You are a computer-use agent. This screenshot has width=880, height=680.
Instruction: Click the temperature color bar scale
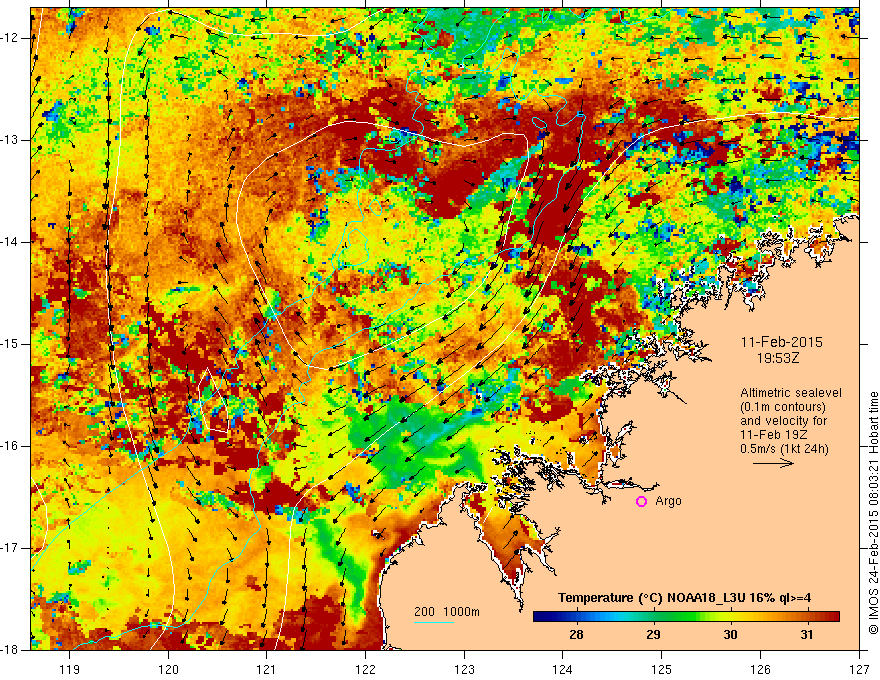point(686,617)
